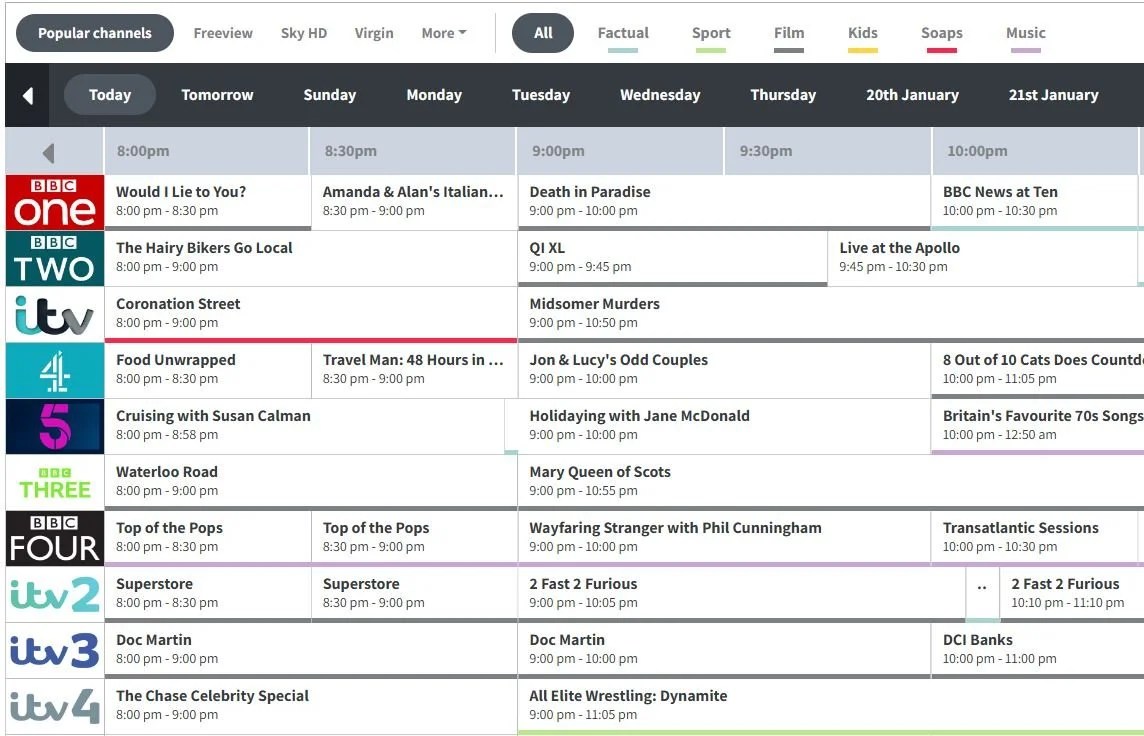
Task: Open All Elite Wrestling: Dynamite
Action: tap(831, 706)
